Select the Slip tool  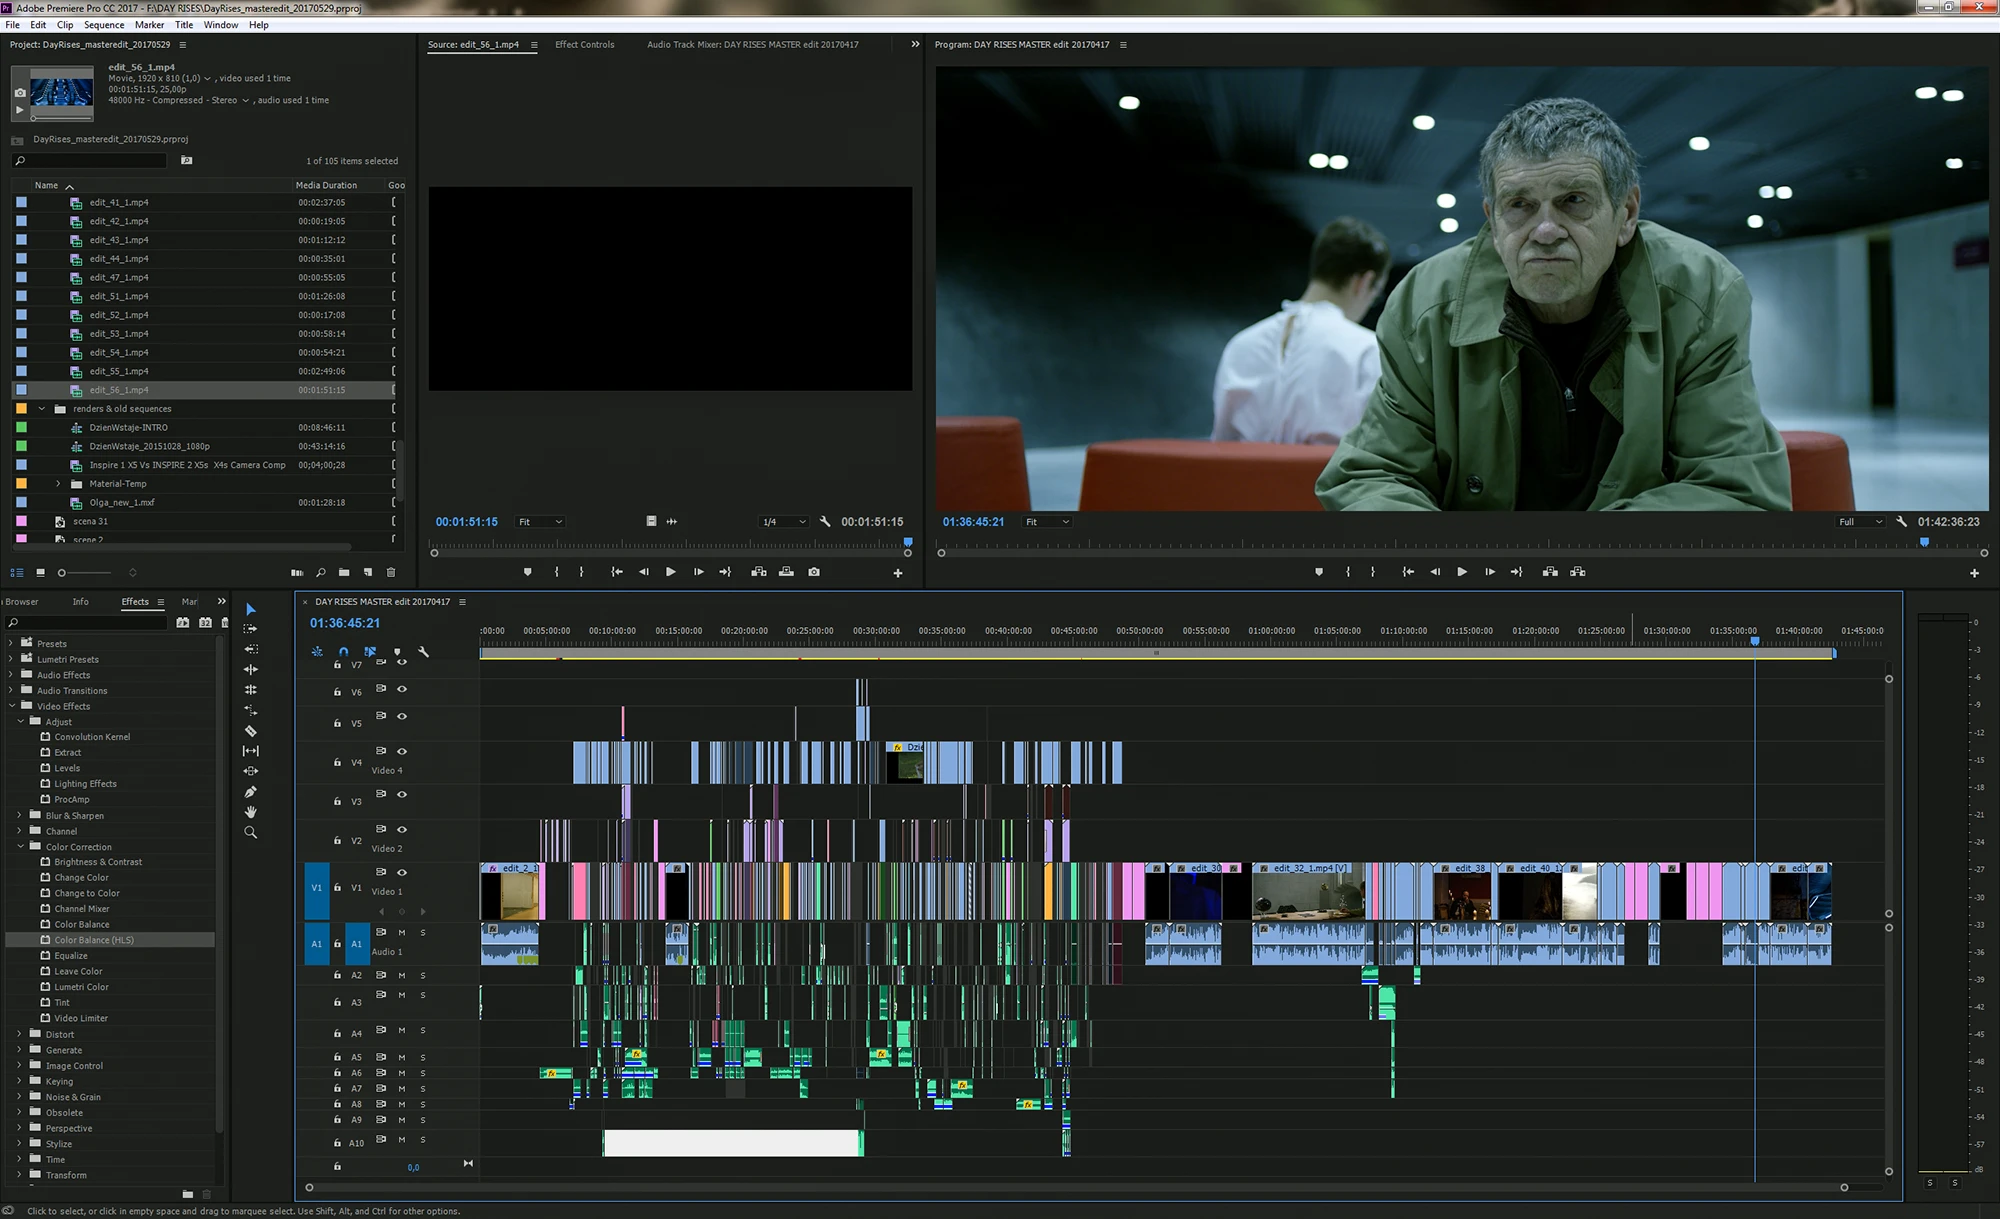point(250,751)
